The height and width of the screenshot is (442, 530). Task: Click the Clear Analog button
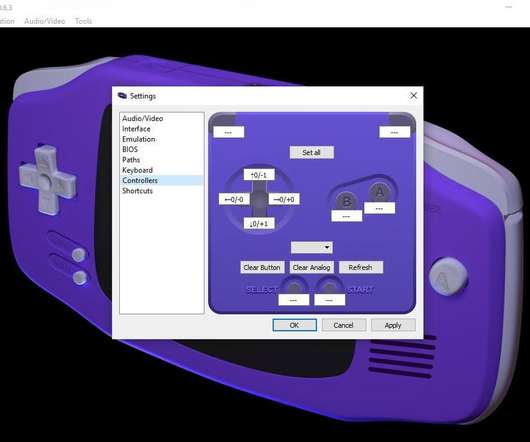pyautogui.click(x=312, y=267)
